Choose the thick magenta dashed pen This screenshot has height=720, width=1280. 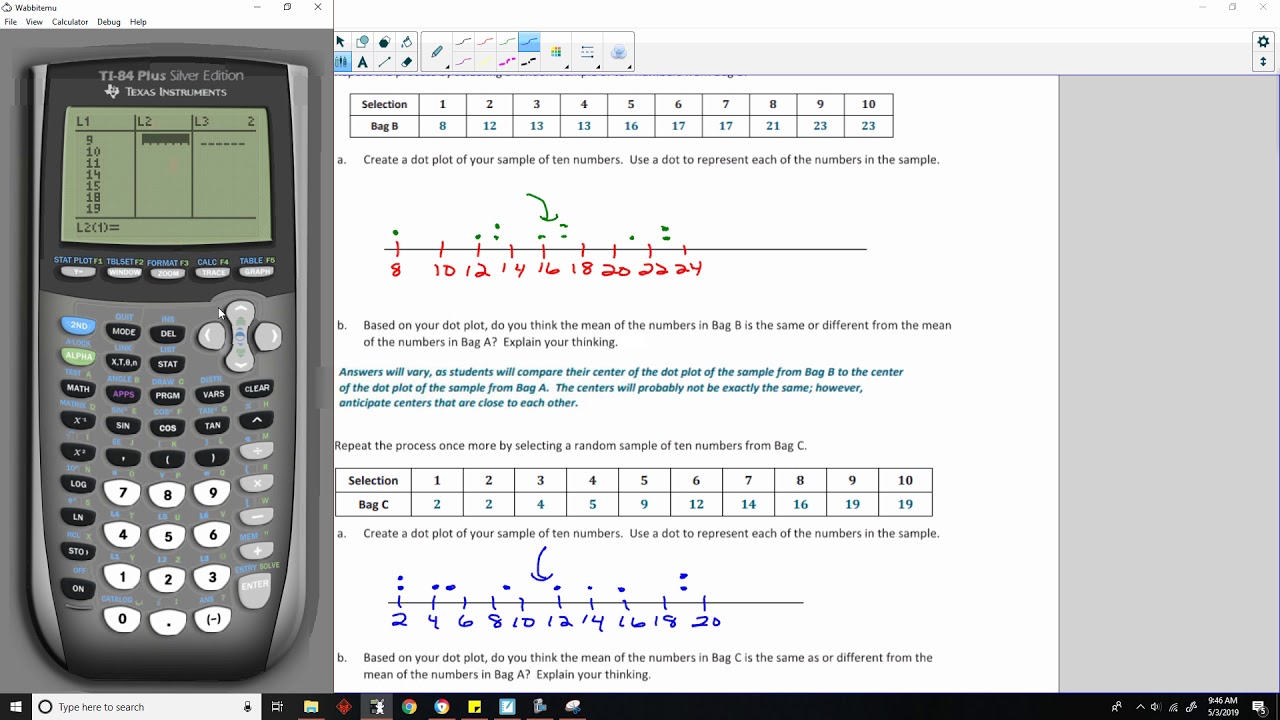coord(507,62)
